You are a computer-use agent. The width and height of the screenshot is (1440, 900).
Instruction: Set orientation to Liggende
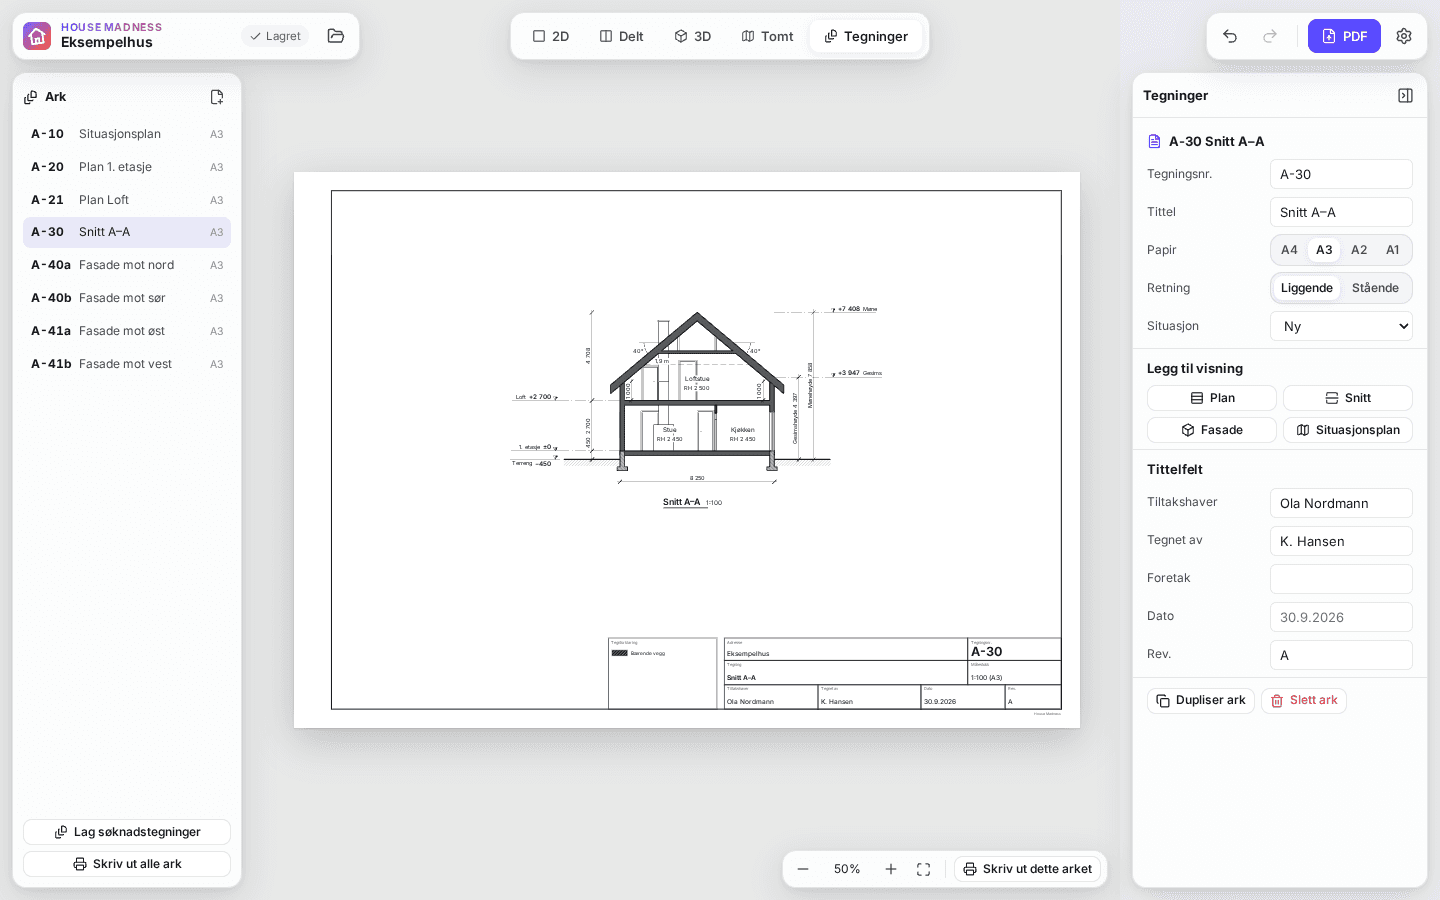pos(1307,288)
